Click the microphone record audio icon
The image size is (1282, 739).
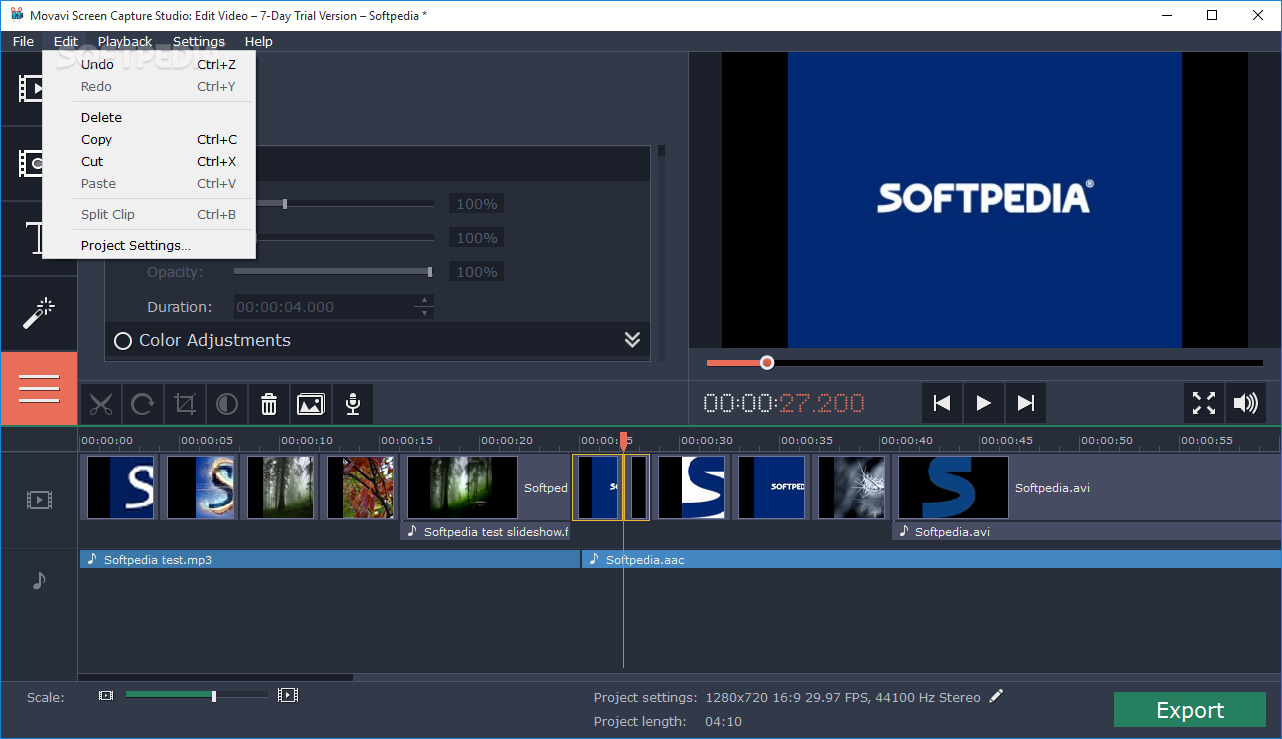point(352,404)
